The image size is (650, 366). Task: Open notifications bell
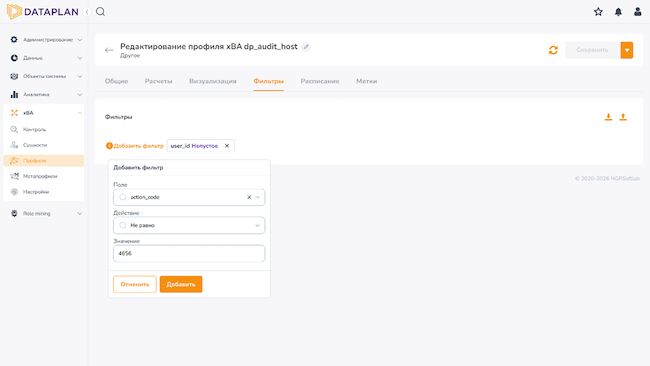coord(618,12)
